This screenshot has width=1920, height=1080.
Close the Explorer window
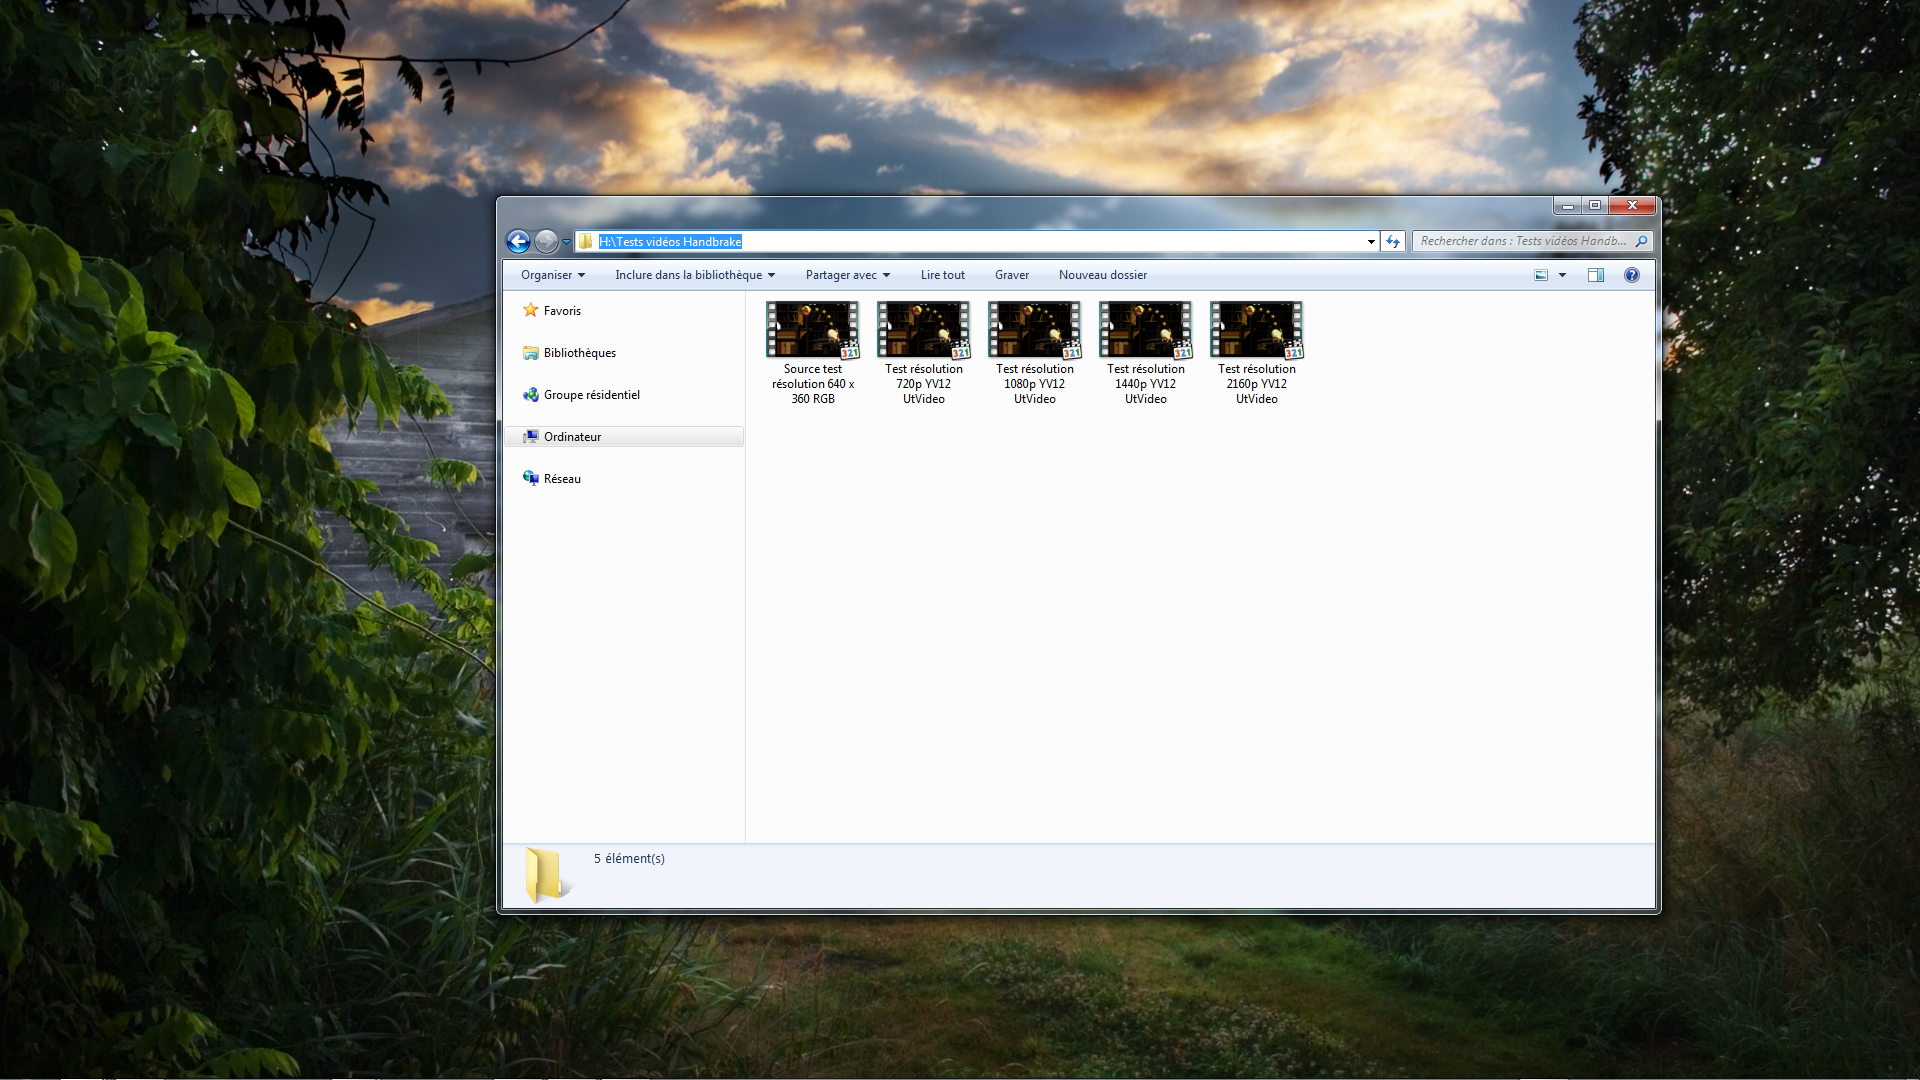click(x=1632, y=206)
